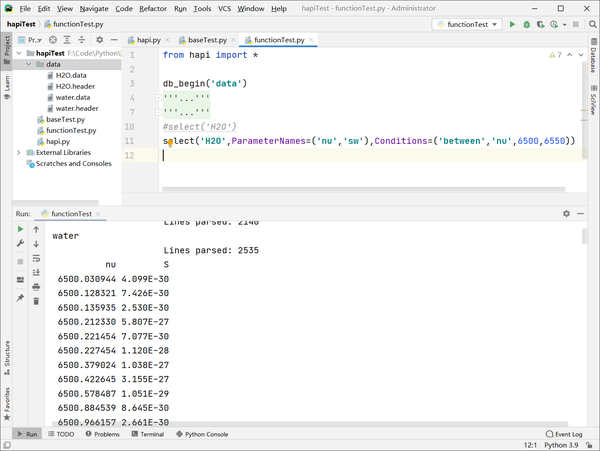Toggle scroll to end of console output
The width and height of the screenshot is (600, 451).
(36, 271)
